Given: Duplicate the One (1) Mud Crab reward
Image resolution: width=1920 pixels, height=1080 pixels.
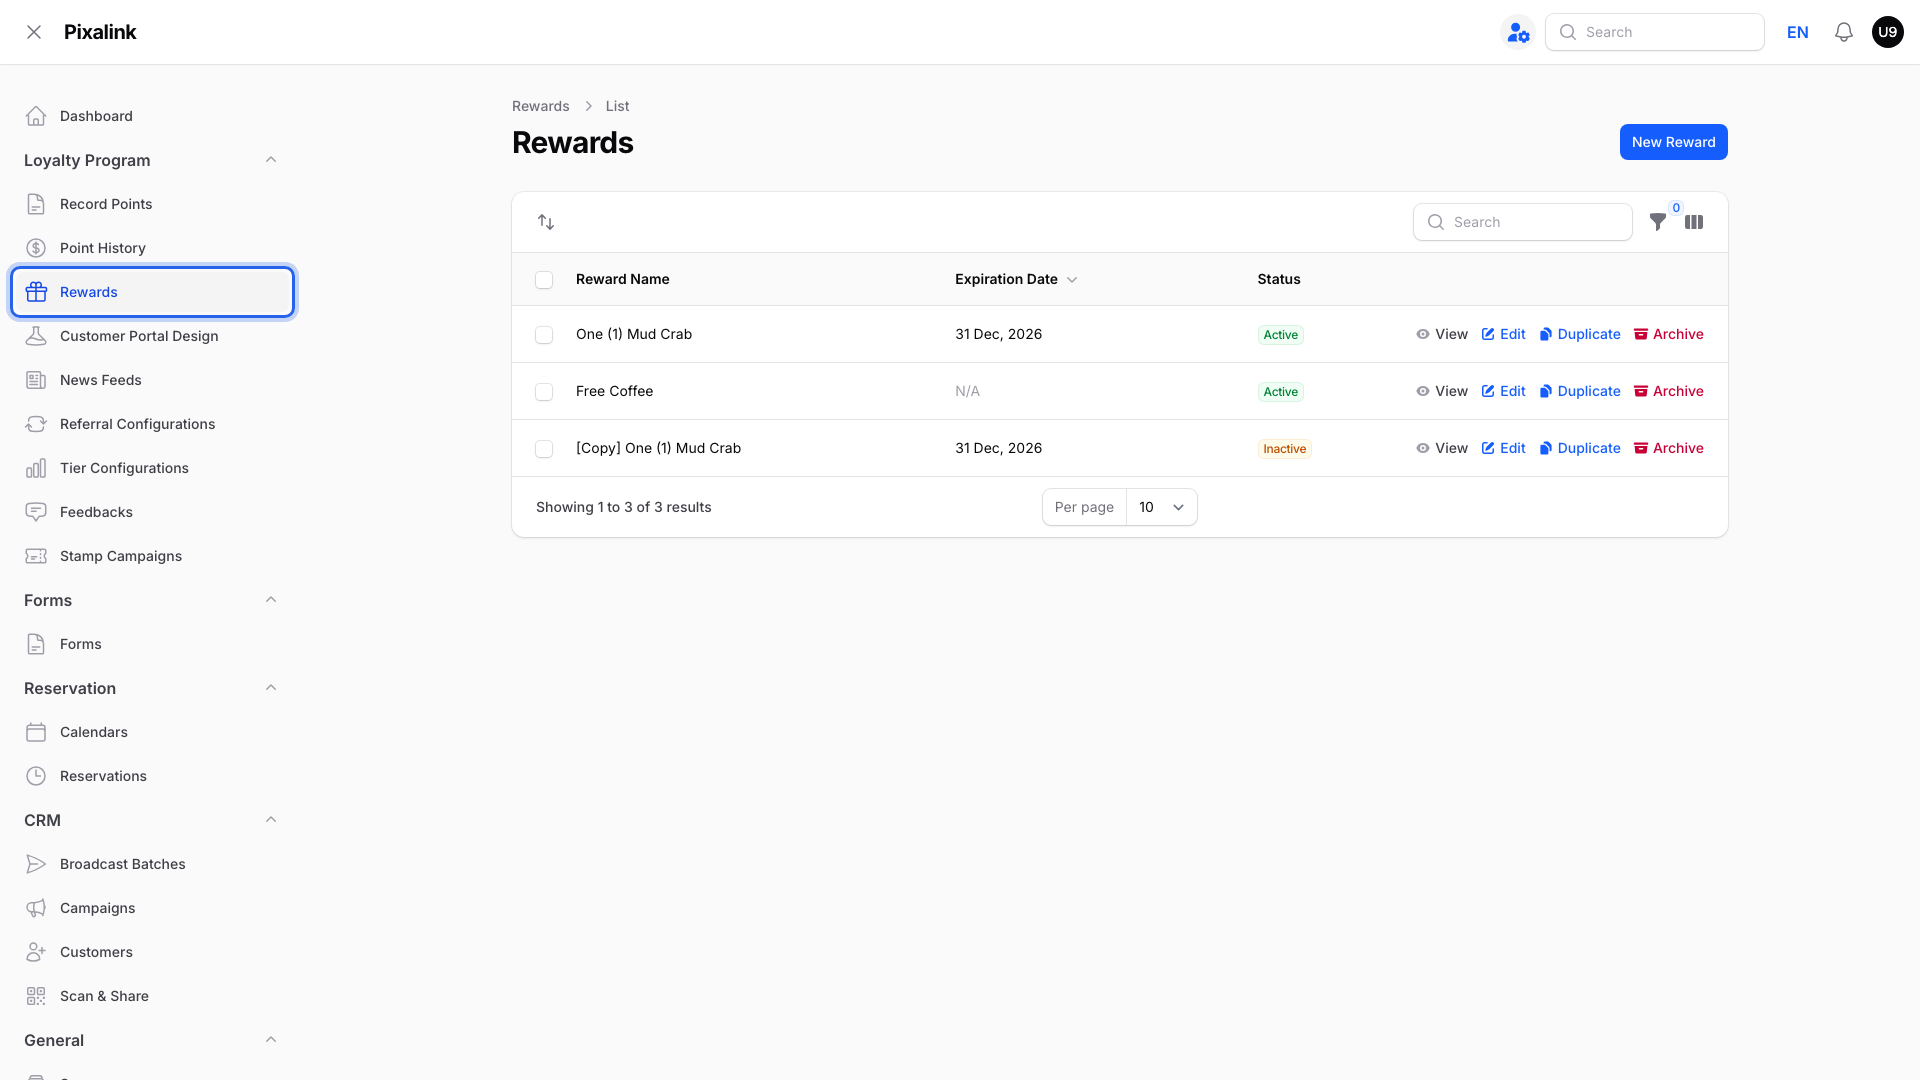Looking at the screenshot, I should coord(1580,334).
